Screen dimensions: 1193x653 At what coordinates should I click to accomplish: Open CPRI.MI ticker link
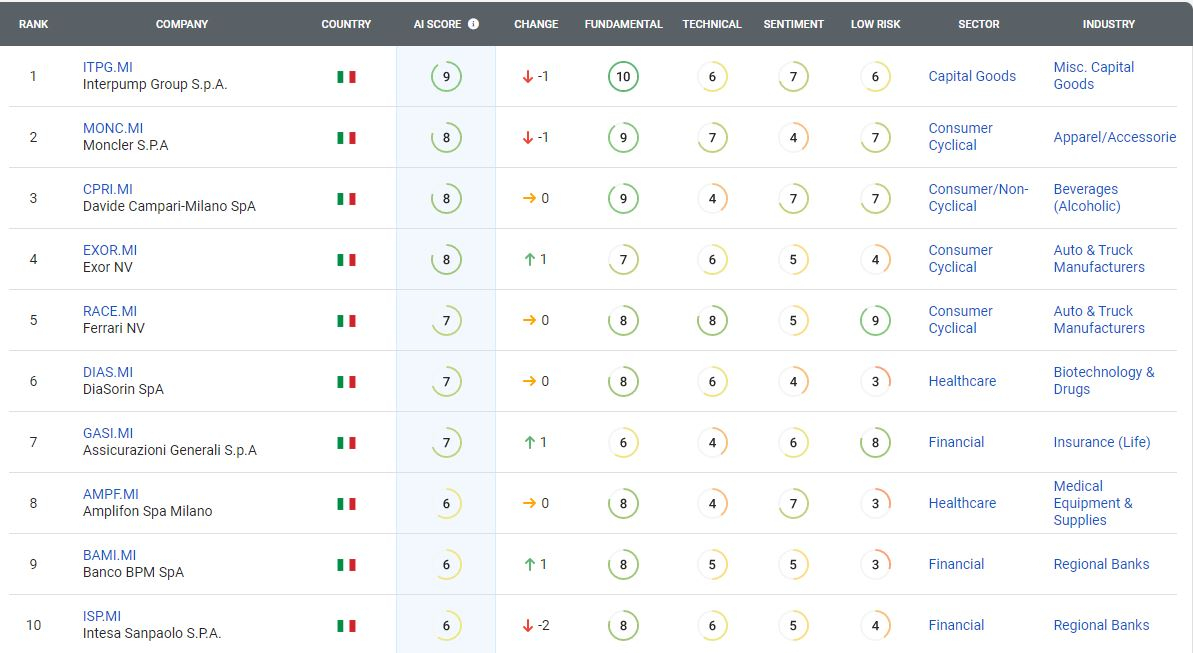click(107, 189)
